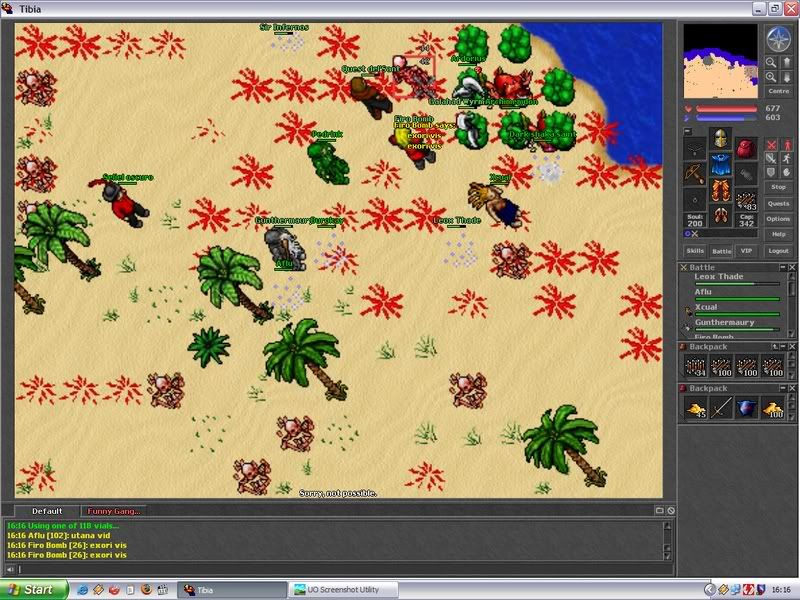Zoom in the minimap with lower magnifier
The width and height of the screenshot is (800, 600).
771,77
